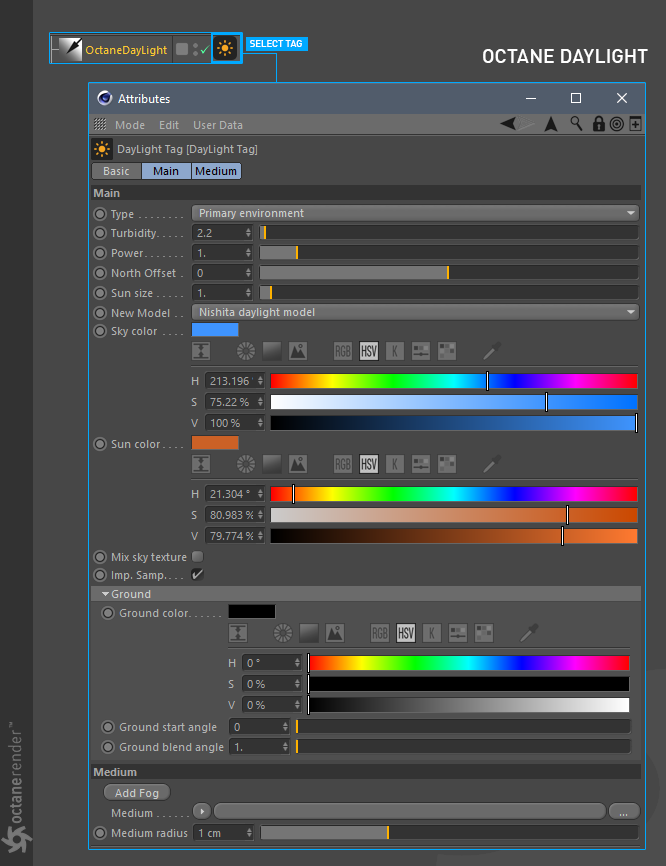Click the Medium radius stepper arrows
666x866 pixels.
pyautogui.click(x=249, y=833)
